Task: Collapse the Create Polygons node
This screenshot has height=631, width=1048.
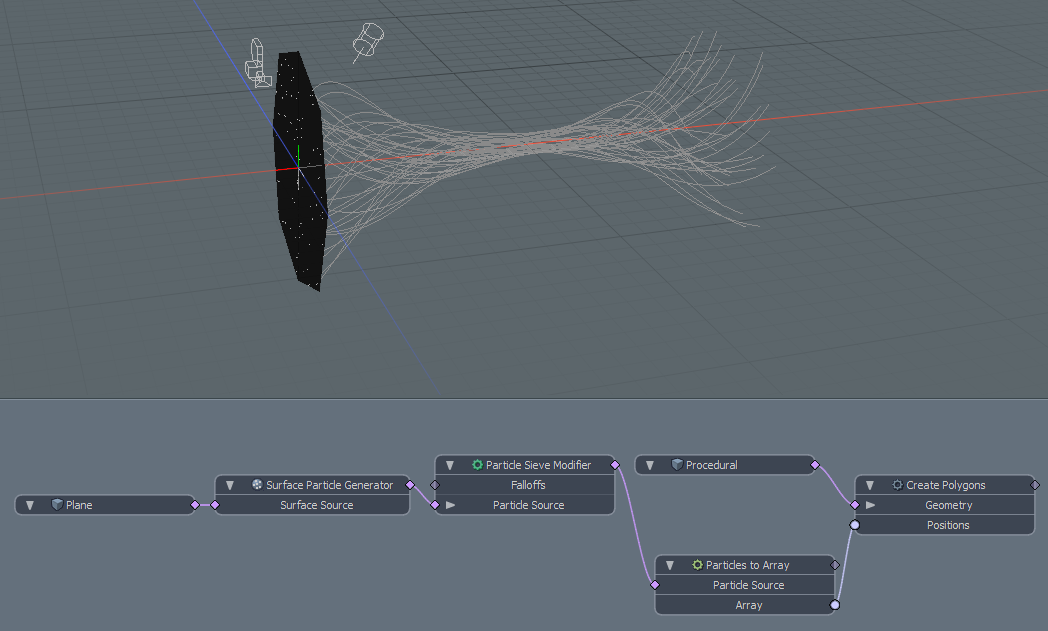Action: [x=870, y=485]
